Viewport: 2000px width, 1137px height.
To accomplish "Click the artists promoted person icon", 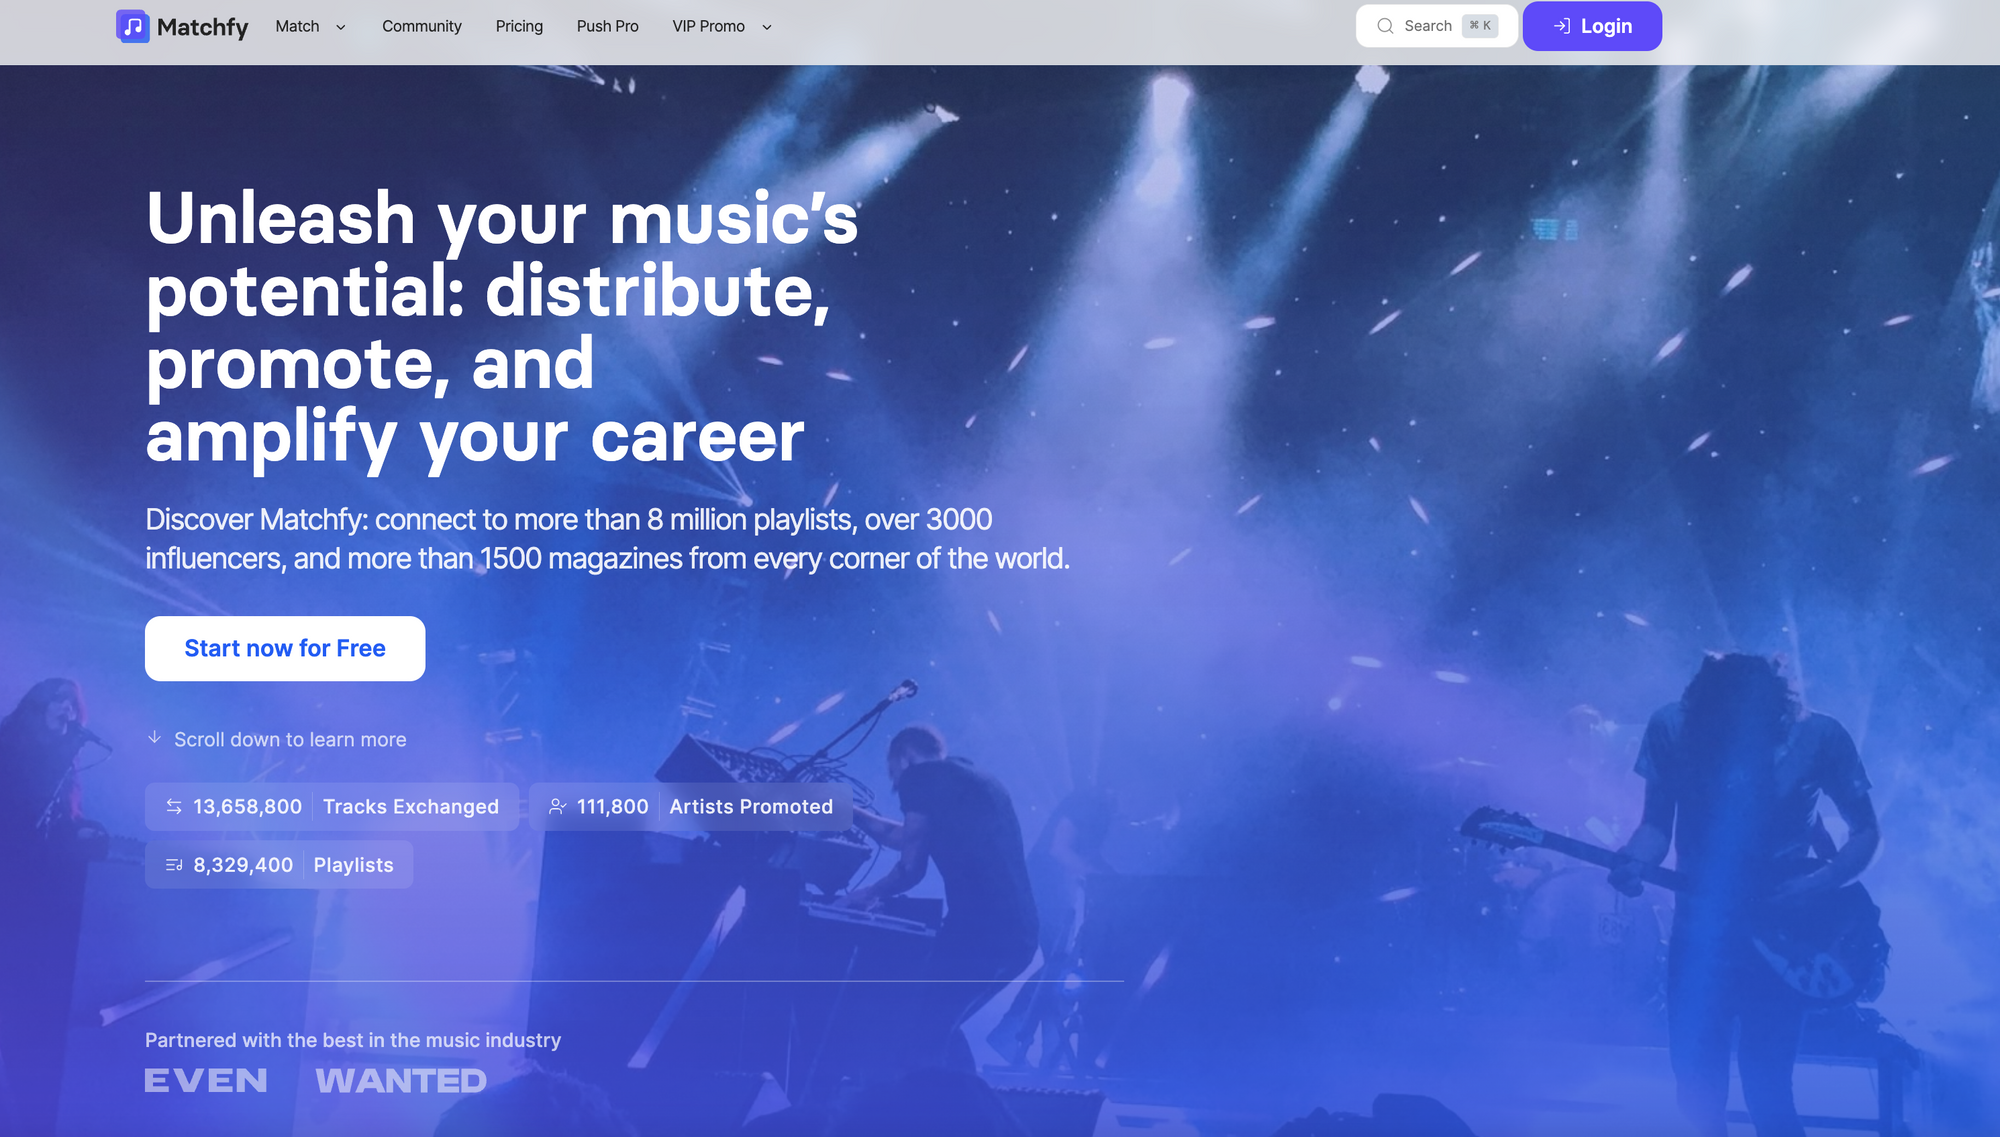I will pyautogui.click(x=558, y=806).
